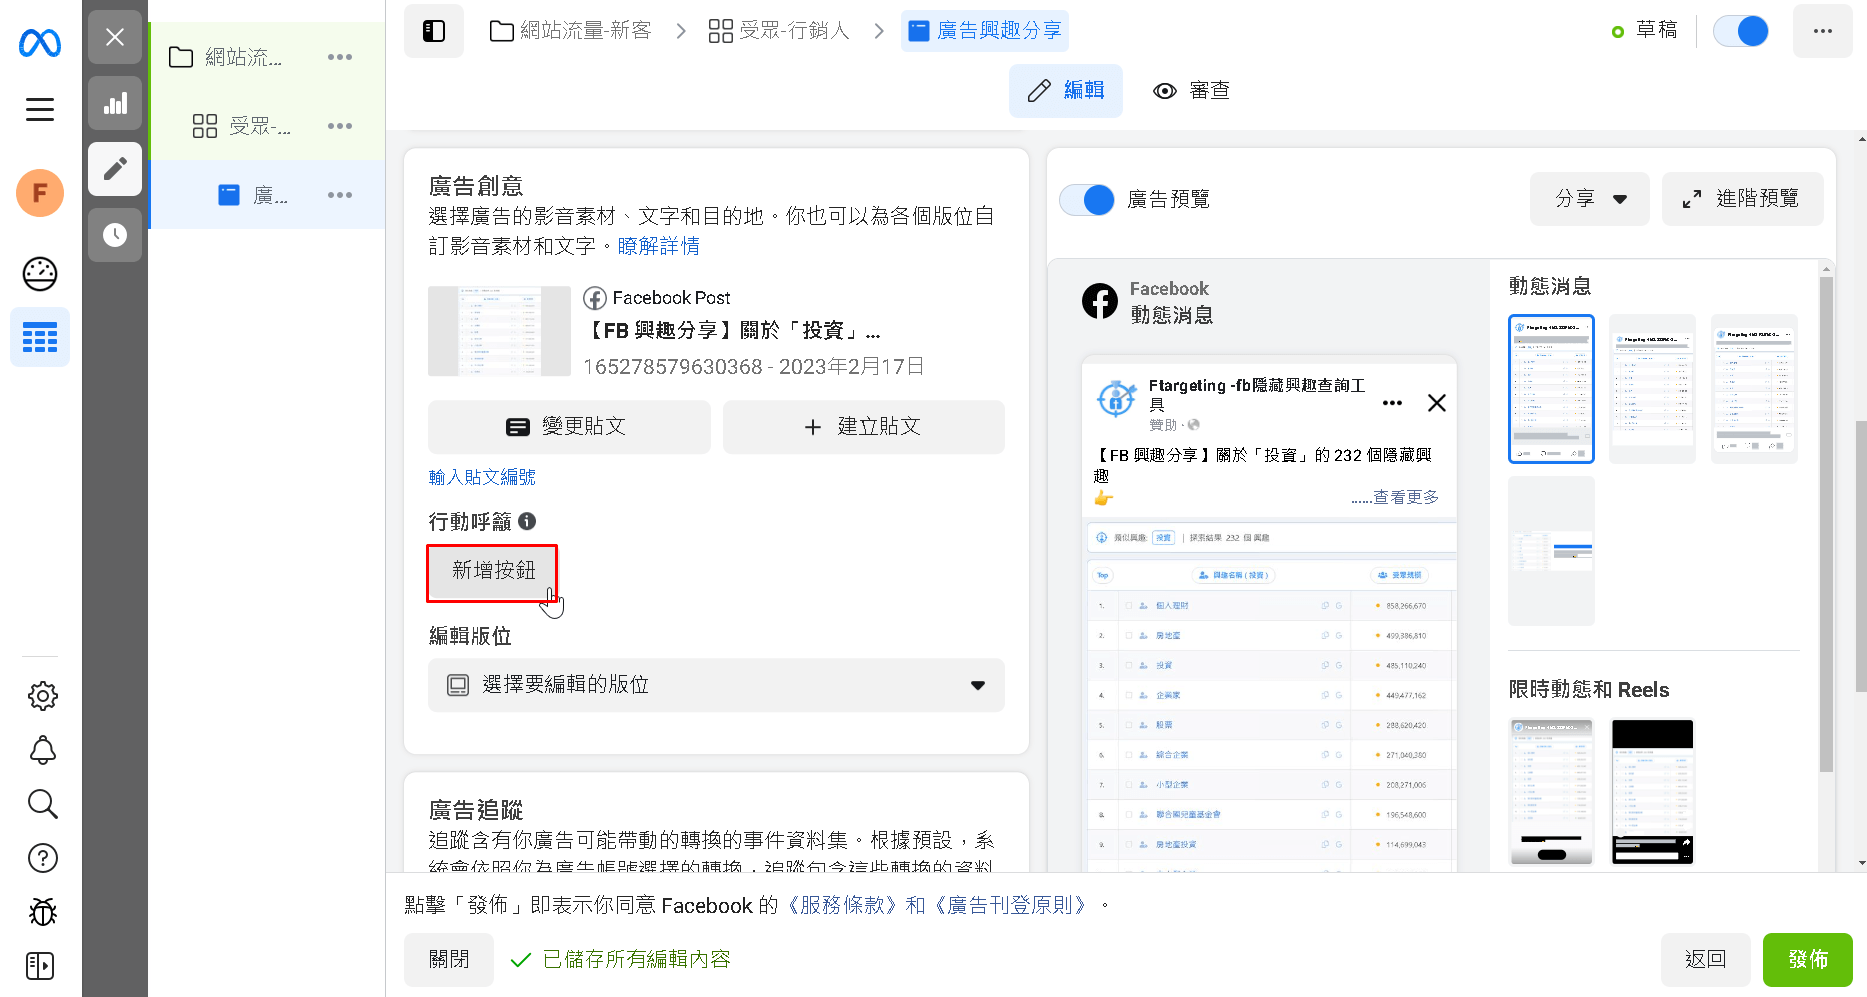Switch to the 審查 tab
The width and height of the screenshot is (1867, 997).
point(1191,91)
